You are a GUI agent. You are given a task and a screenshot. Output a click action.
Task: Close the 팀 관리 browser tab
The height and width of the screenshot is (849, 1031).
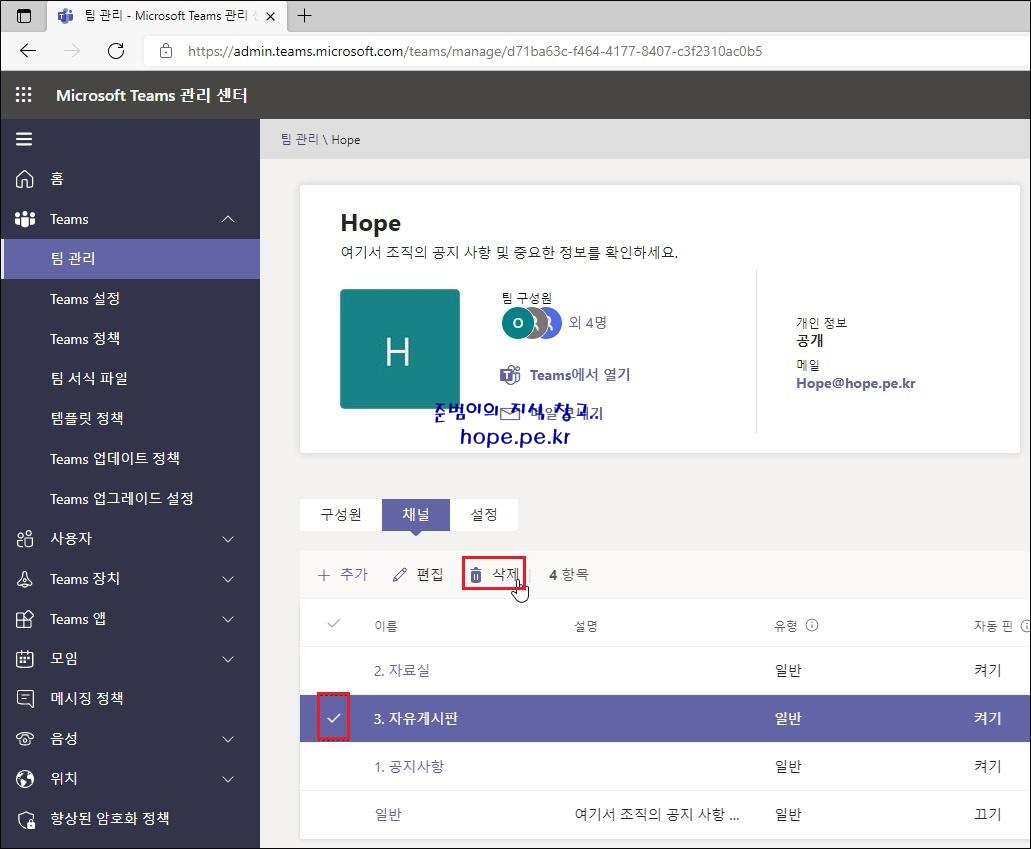270,16
